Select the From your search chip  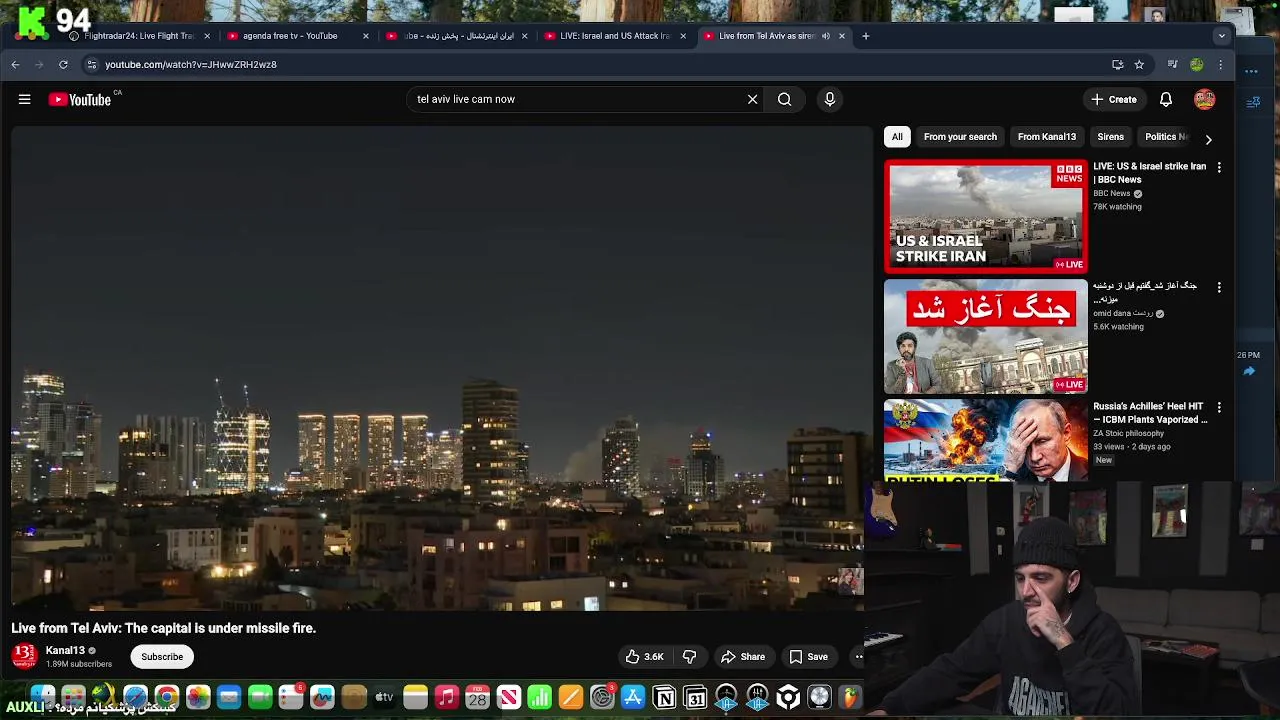960,137
